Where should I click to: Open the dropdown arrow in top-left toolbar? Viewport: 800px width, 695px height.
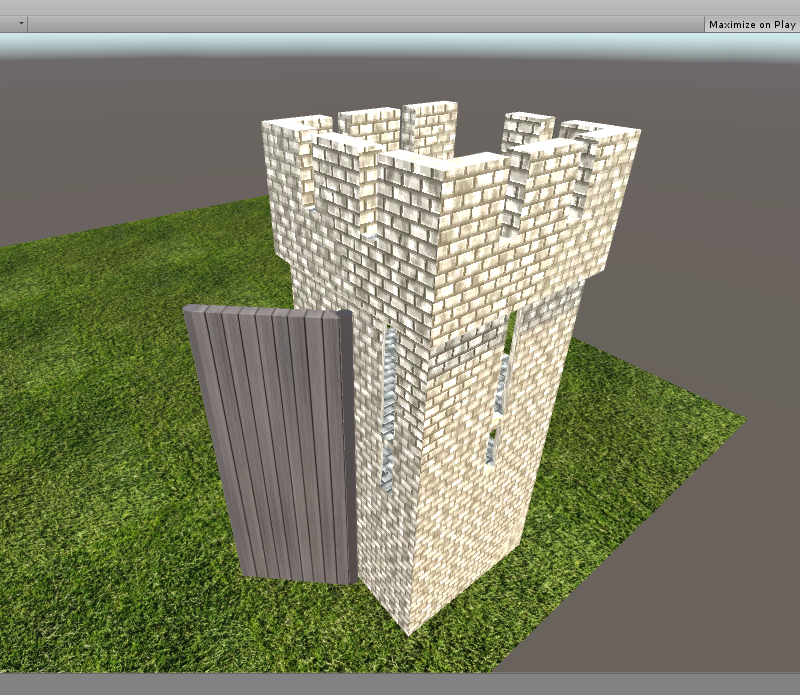coord(21,23)
